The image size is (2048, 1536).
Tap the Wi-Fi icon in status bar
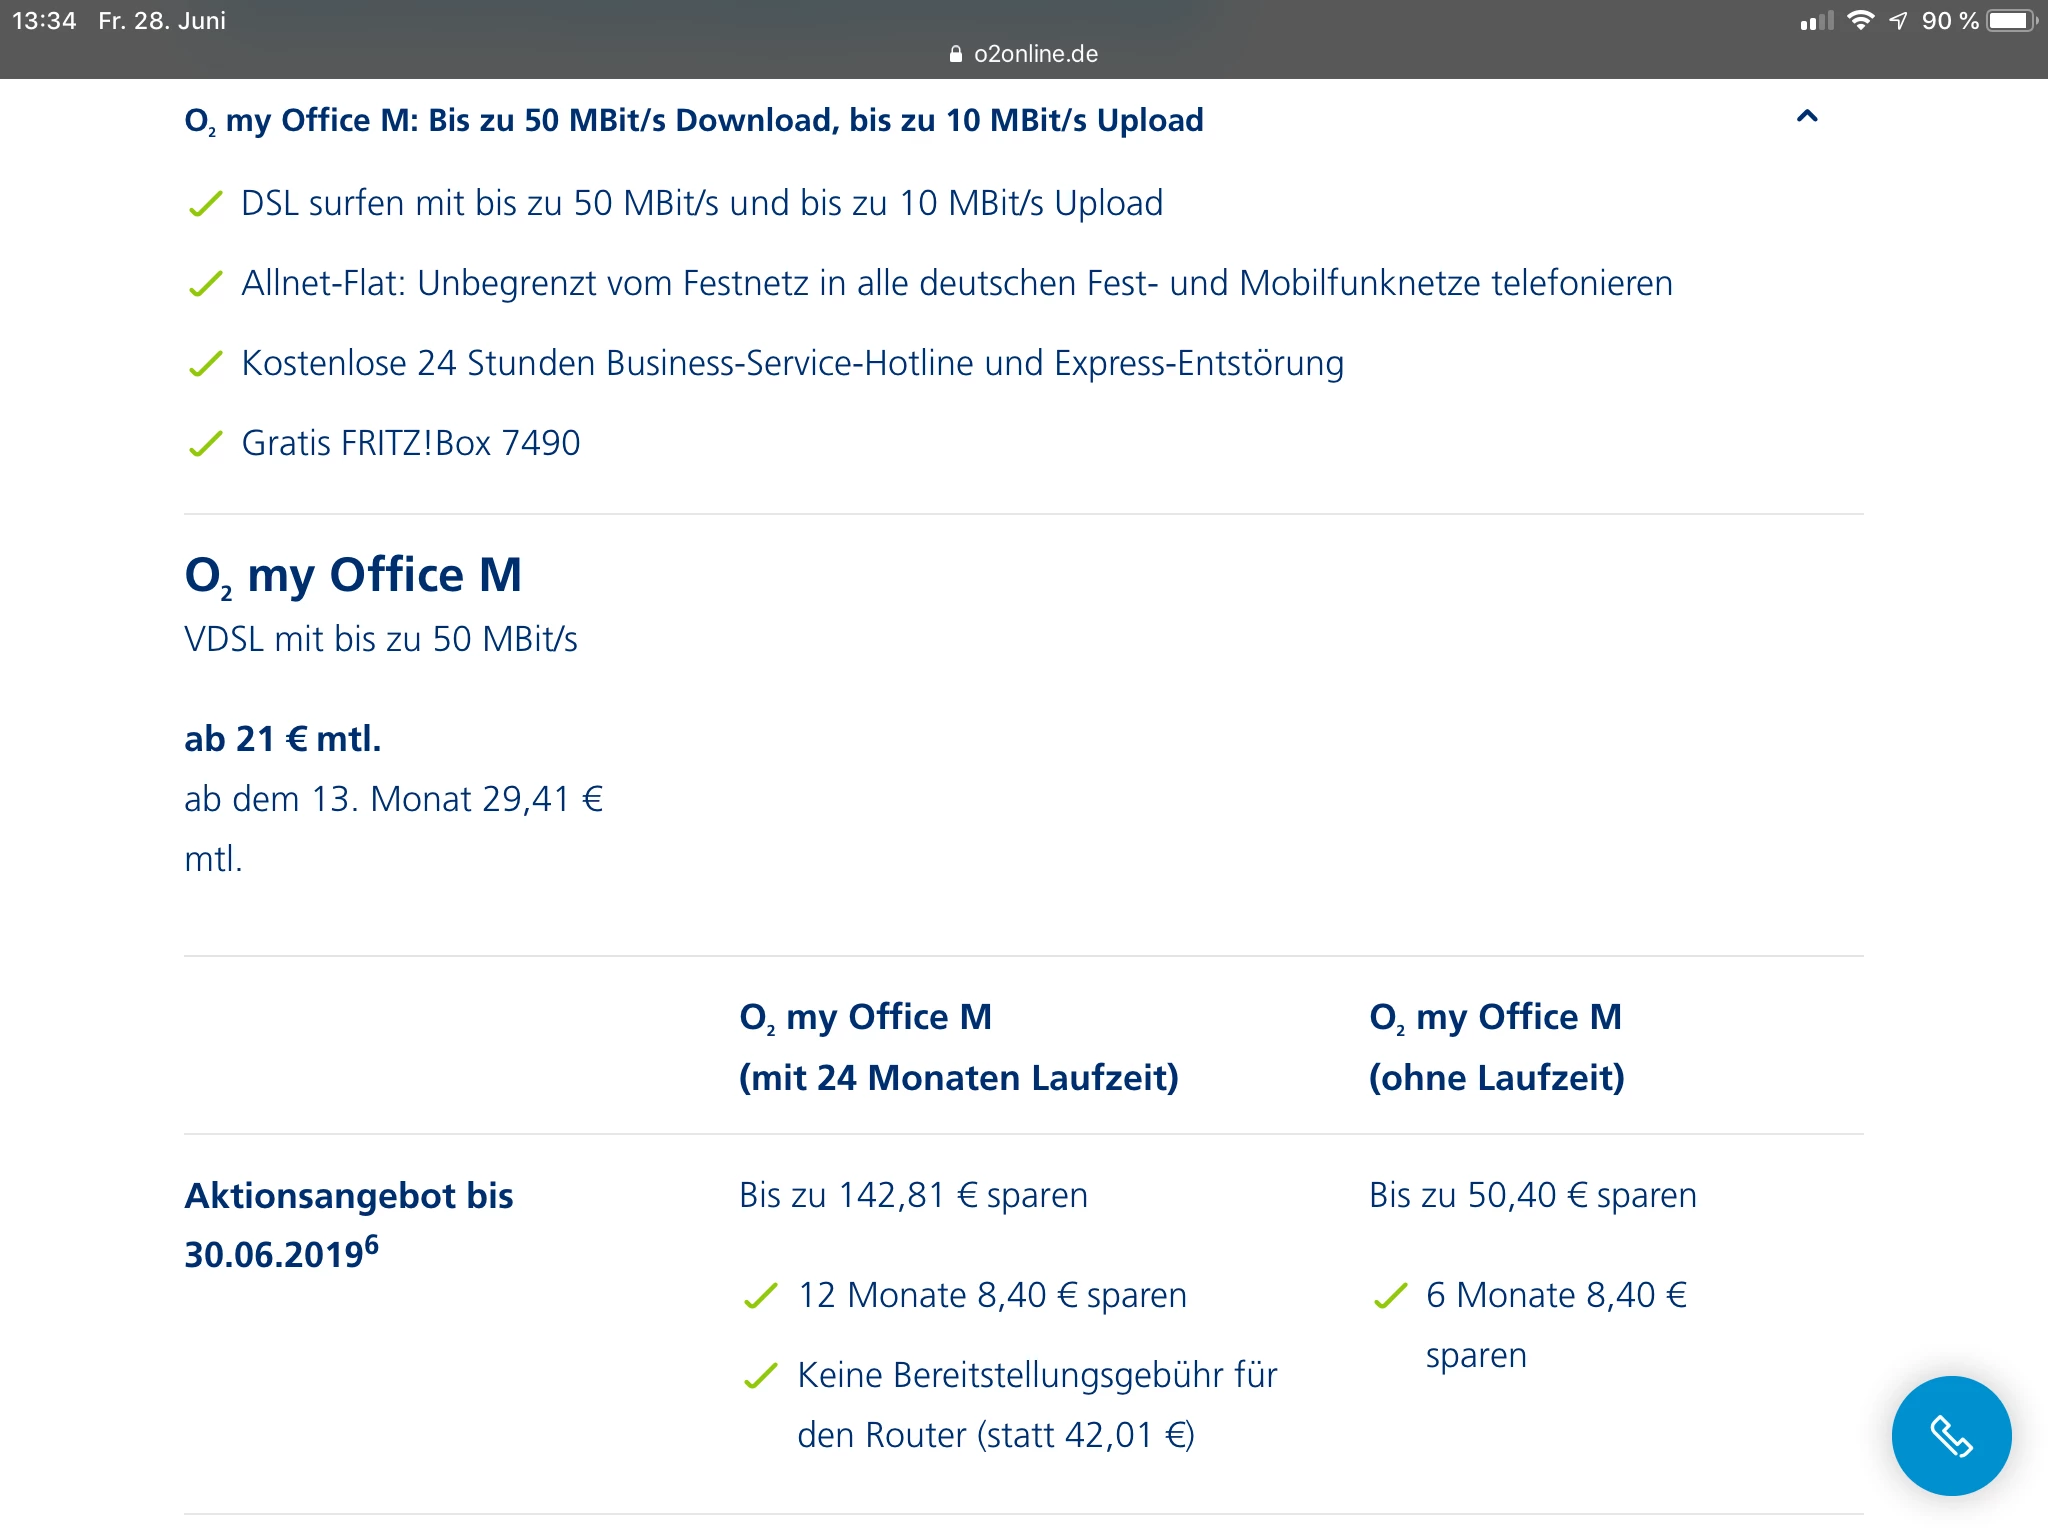tap(1860, 20)
